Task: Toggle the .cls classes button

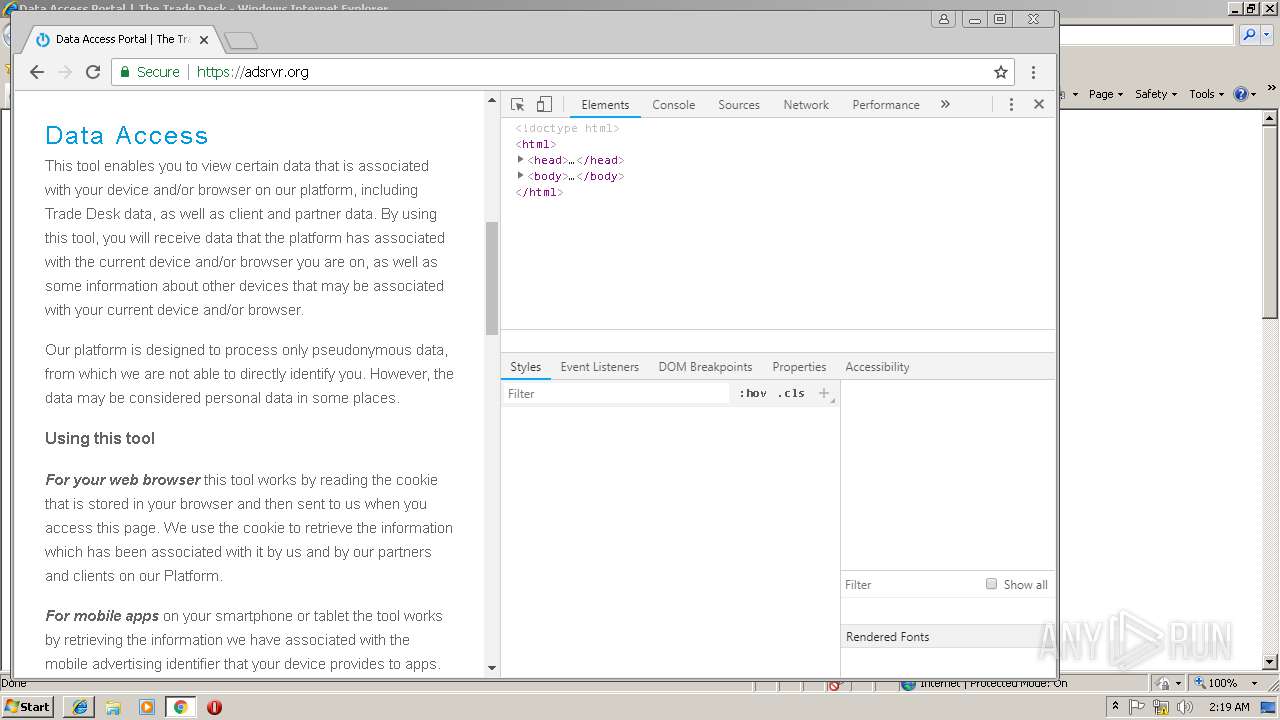Action: 791,394
